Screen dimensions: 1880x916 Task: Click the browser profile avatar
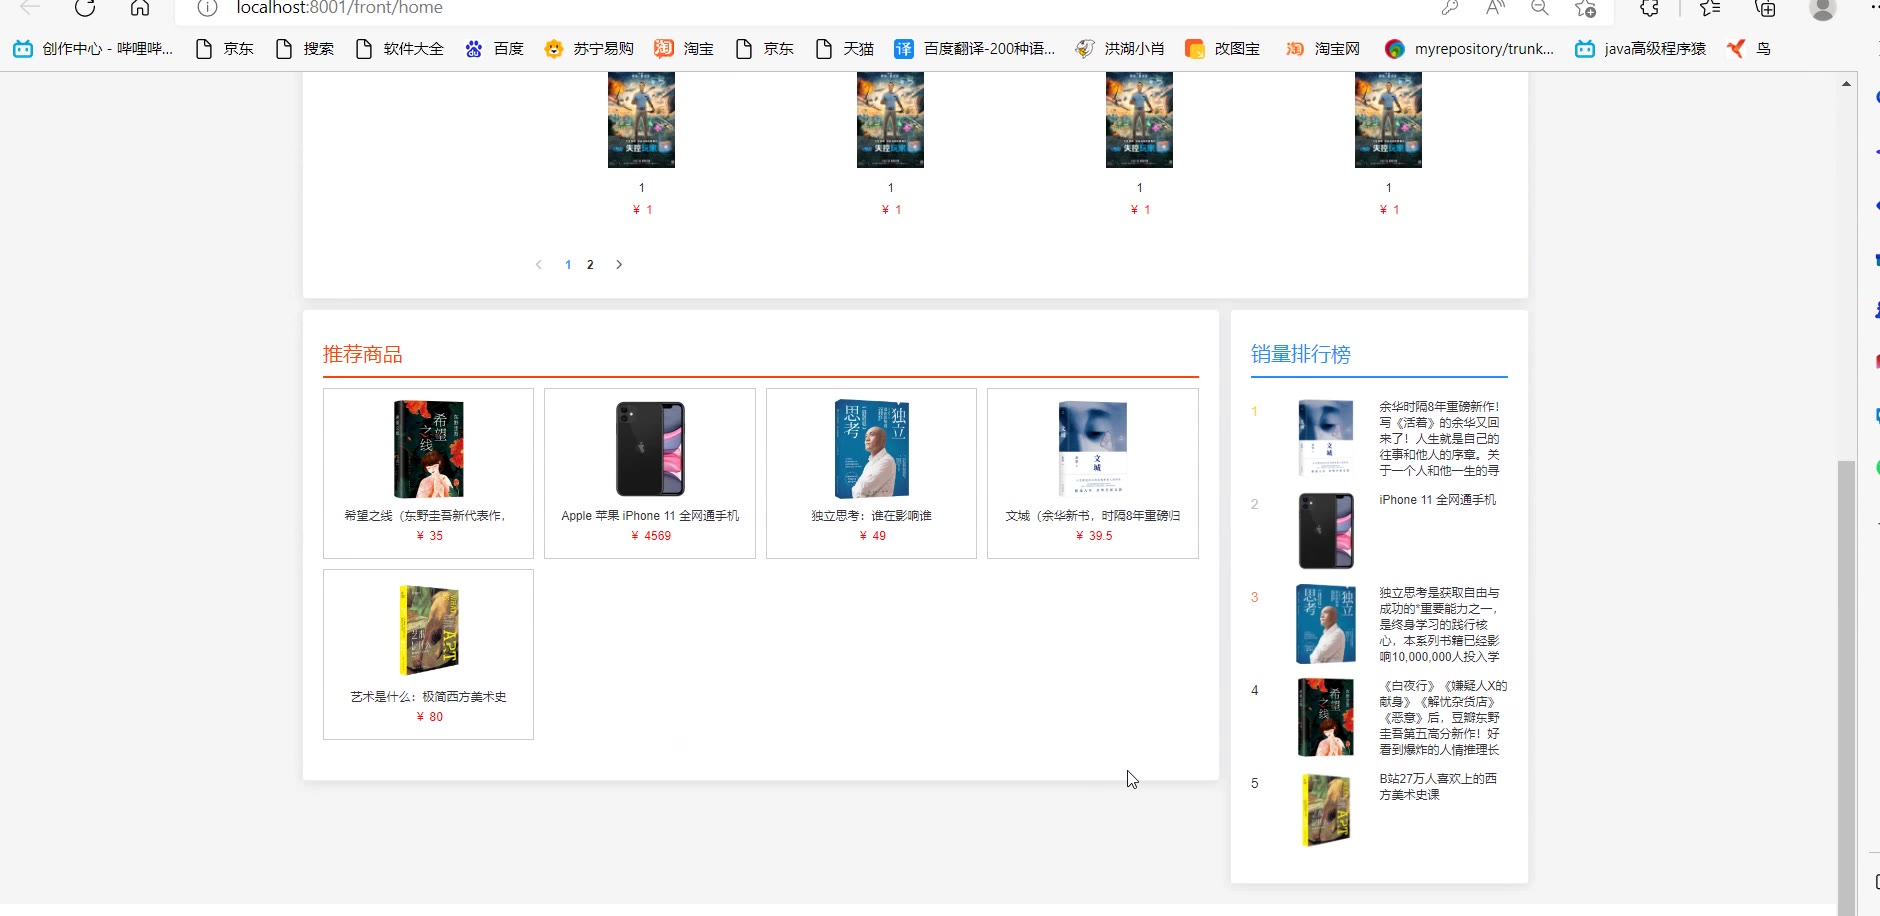pyautogui.click(x=1823, y=8)
